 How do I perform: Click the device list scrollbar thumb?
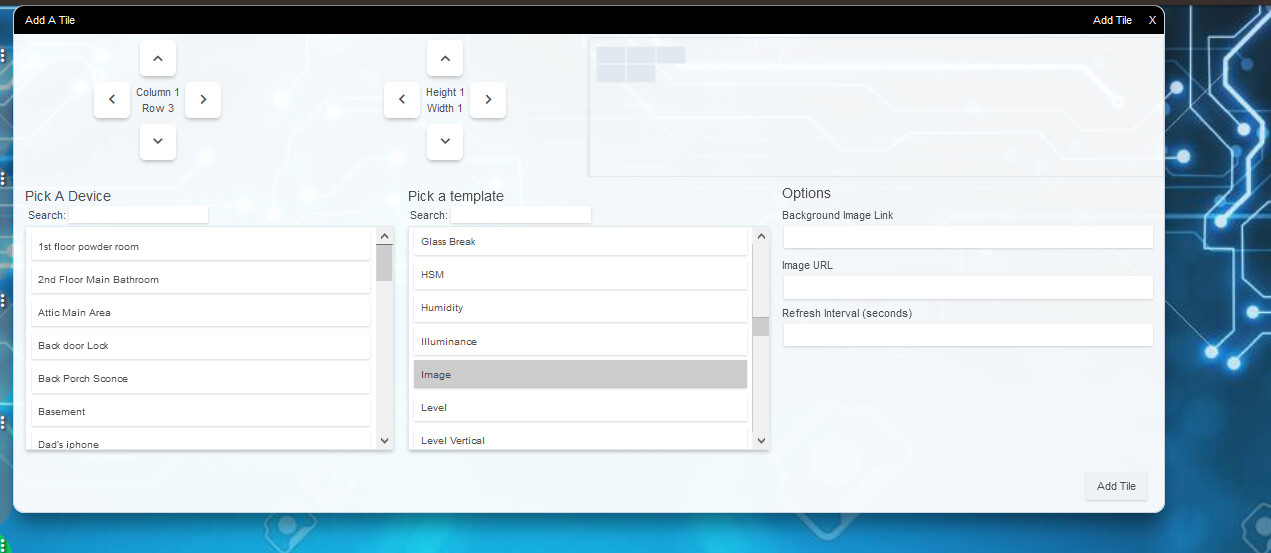[x=384, y=262]
